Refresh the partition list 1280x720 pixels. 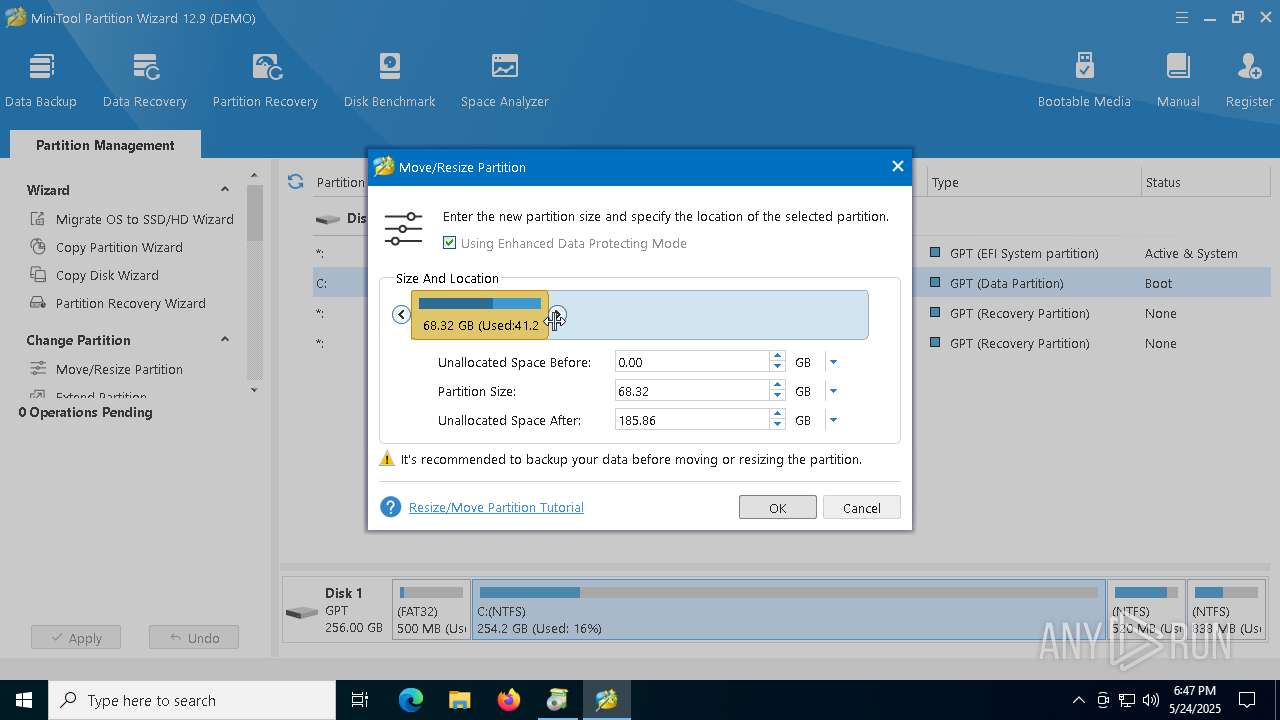point(295,181)
